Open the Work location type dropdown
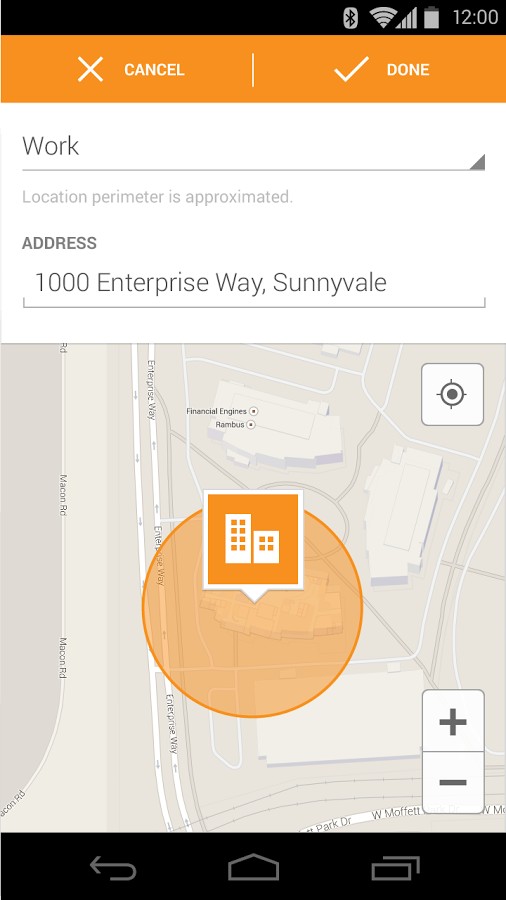 pyautogui.click(x=254, y=148)
